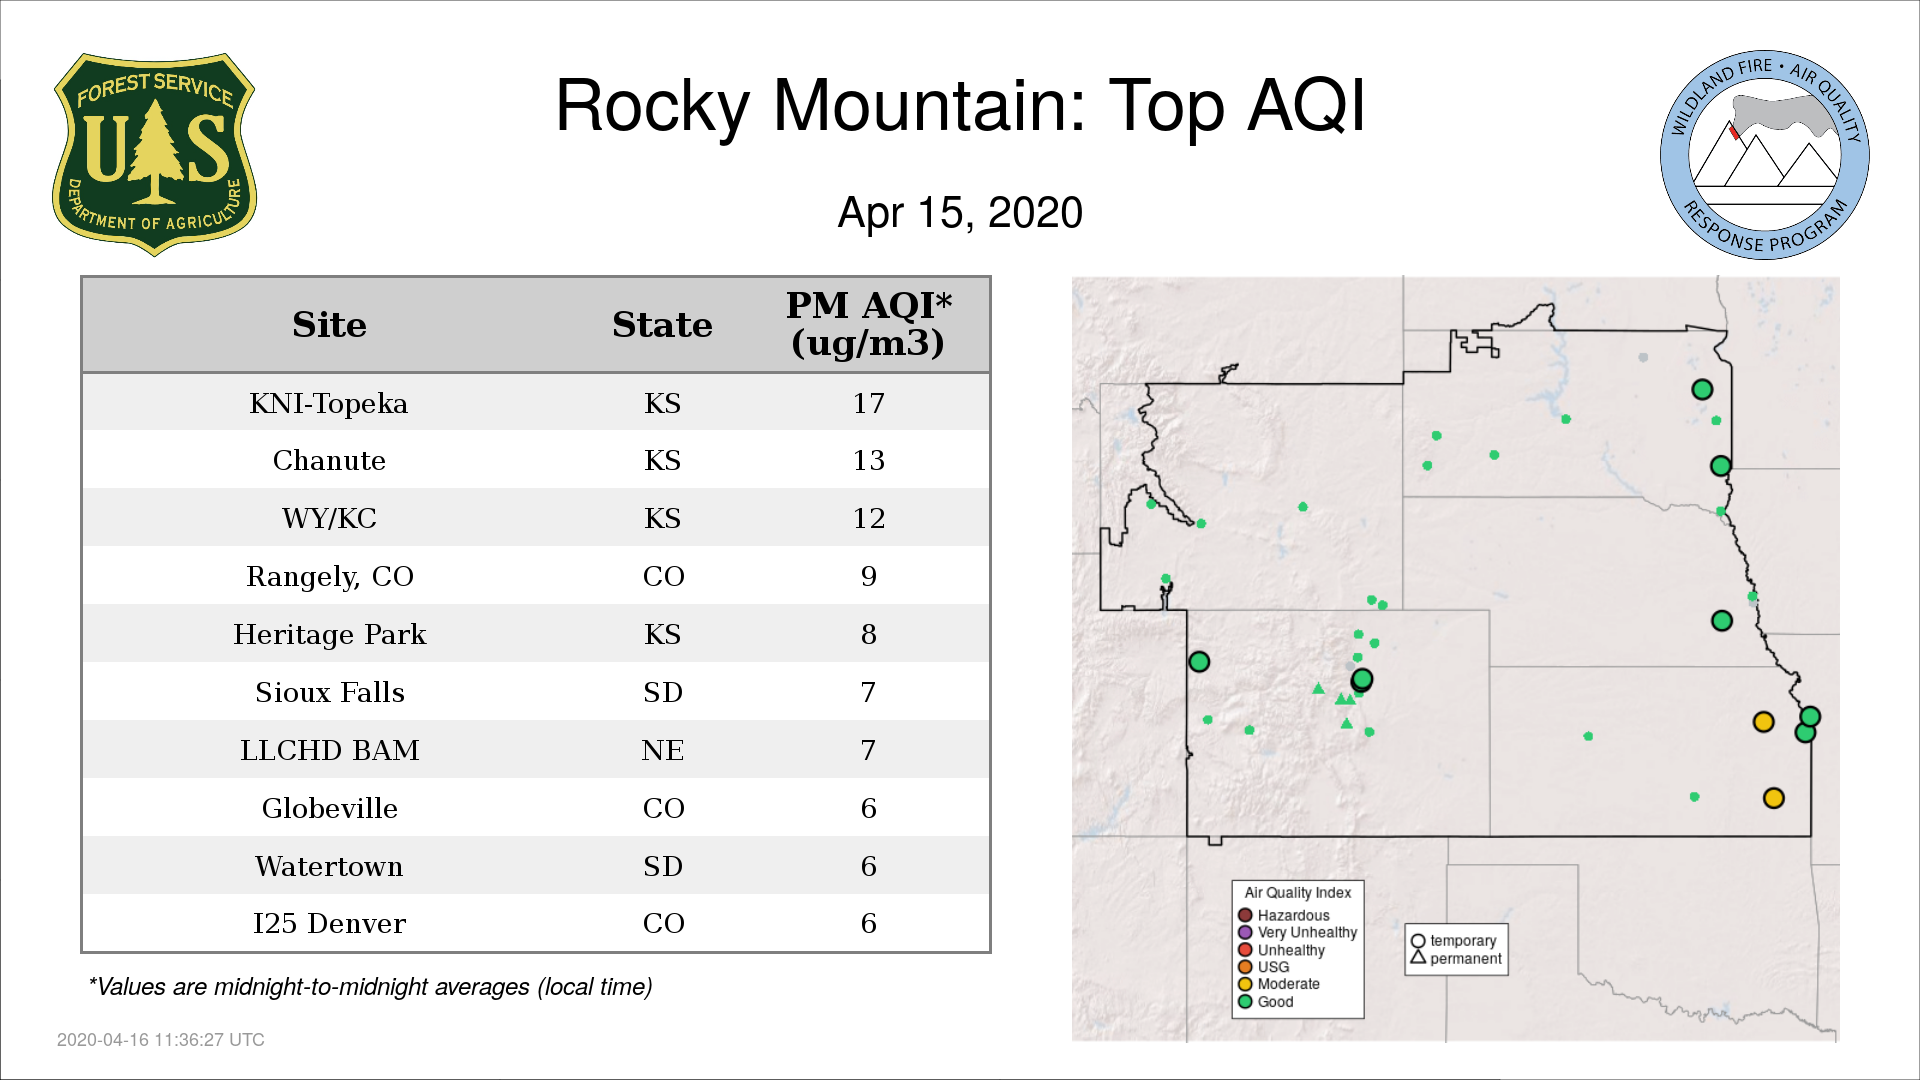Click the Moderate yellow legend circle
Screen dimensions: 1920x1080
point(1245,984)
